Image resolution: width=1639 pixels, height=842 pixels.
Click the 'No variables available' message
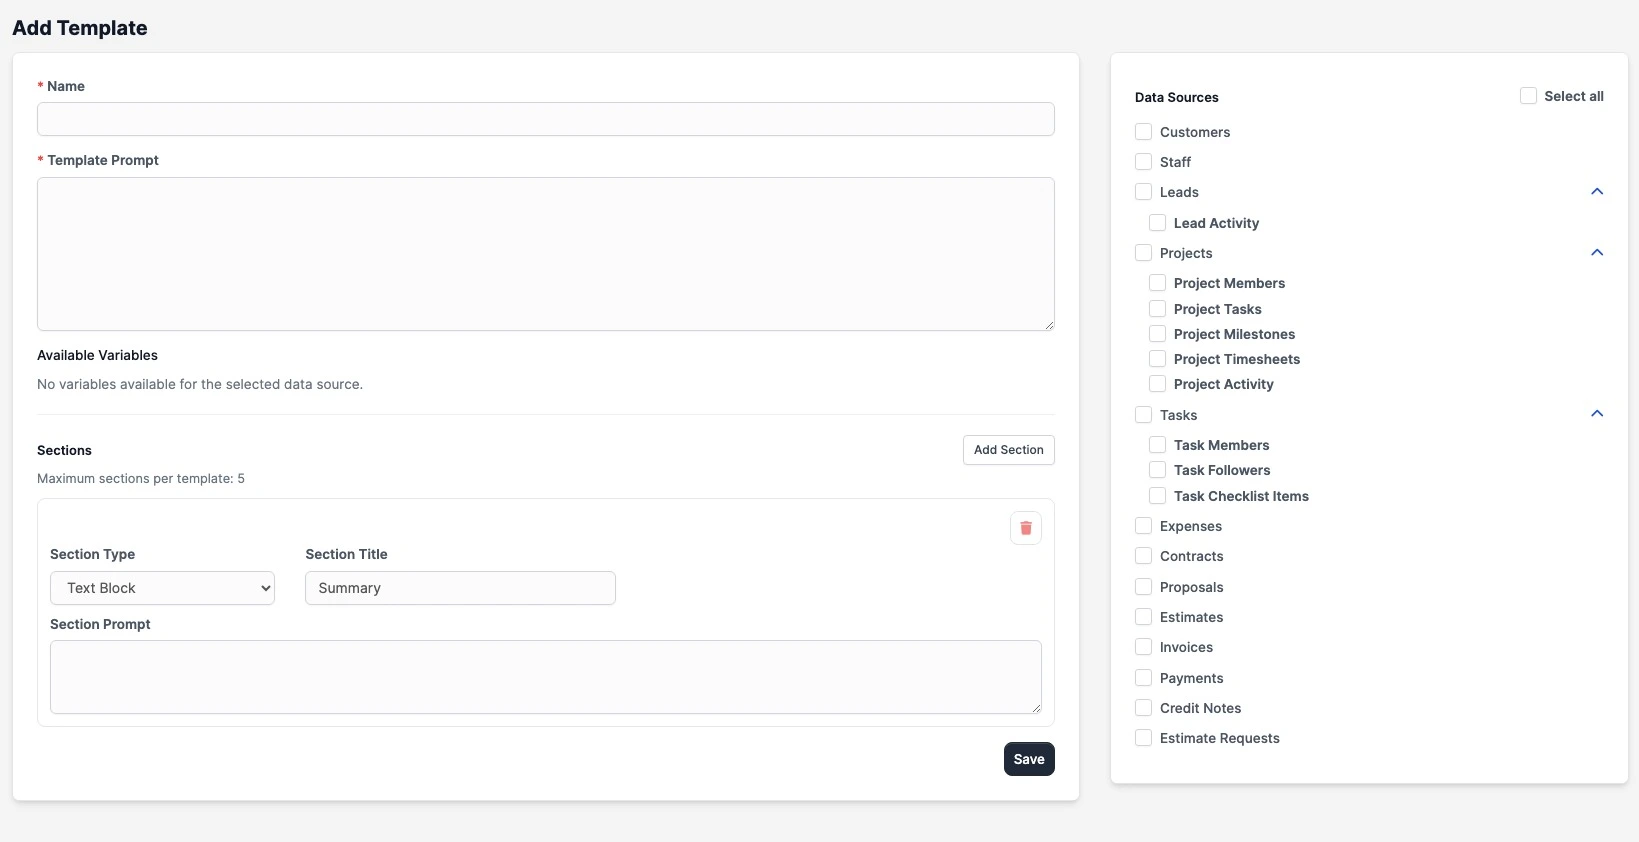(200, 384)
